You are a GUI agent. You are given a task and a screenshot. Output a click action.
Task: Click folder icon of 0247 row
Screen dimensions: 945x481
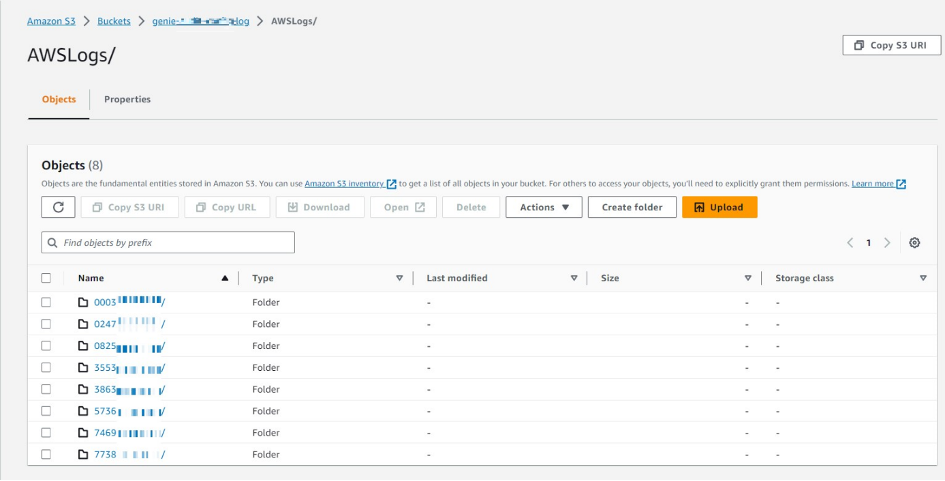[83, 324]
